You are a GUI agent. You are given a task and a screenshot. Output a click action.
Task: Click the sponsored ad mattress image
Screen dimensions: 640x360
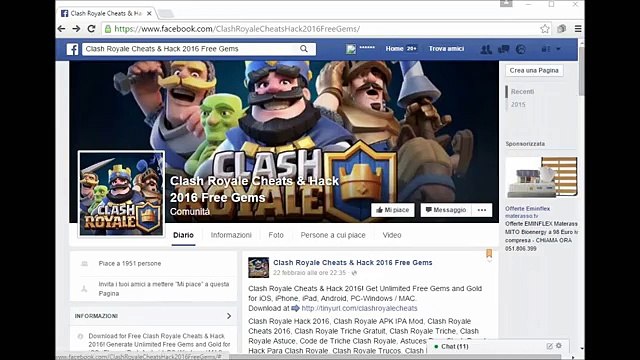542,177
